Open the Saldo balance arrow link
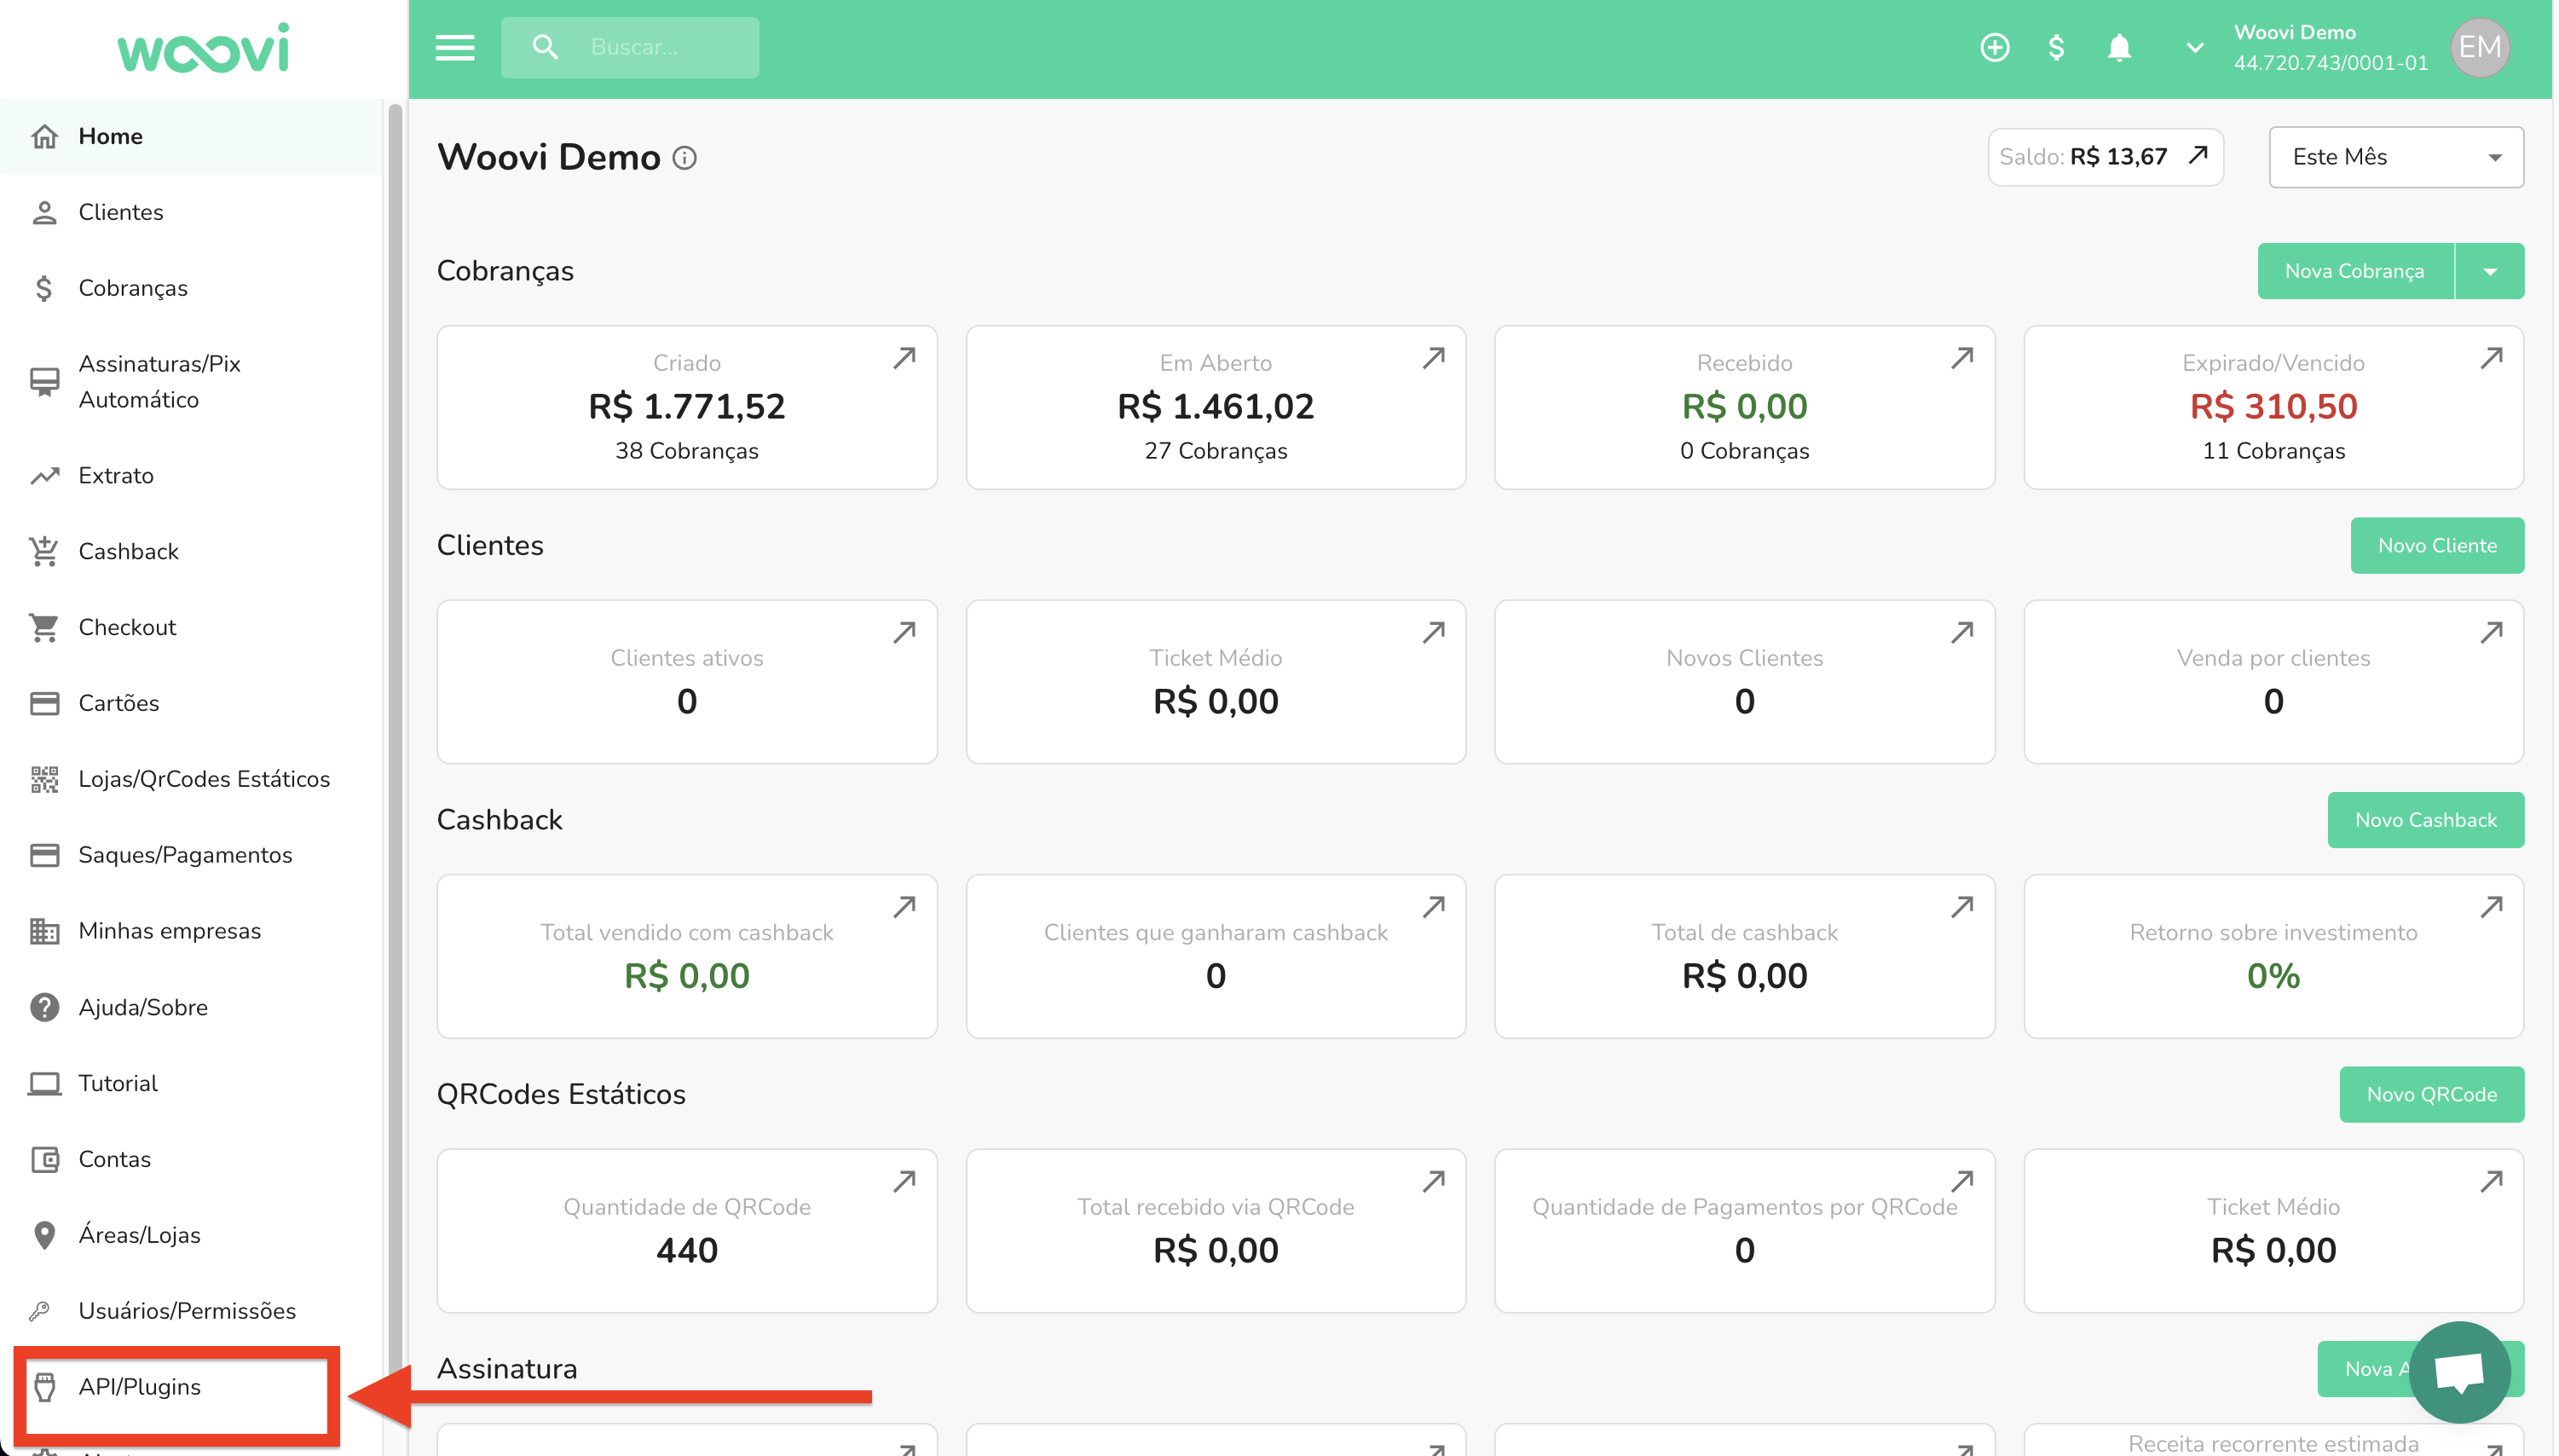The height and width of the screenshot is (1456, 2559). pyautogui.click(x=2197, y=156)
